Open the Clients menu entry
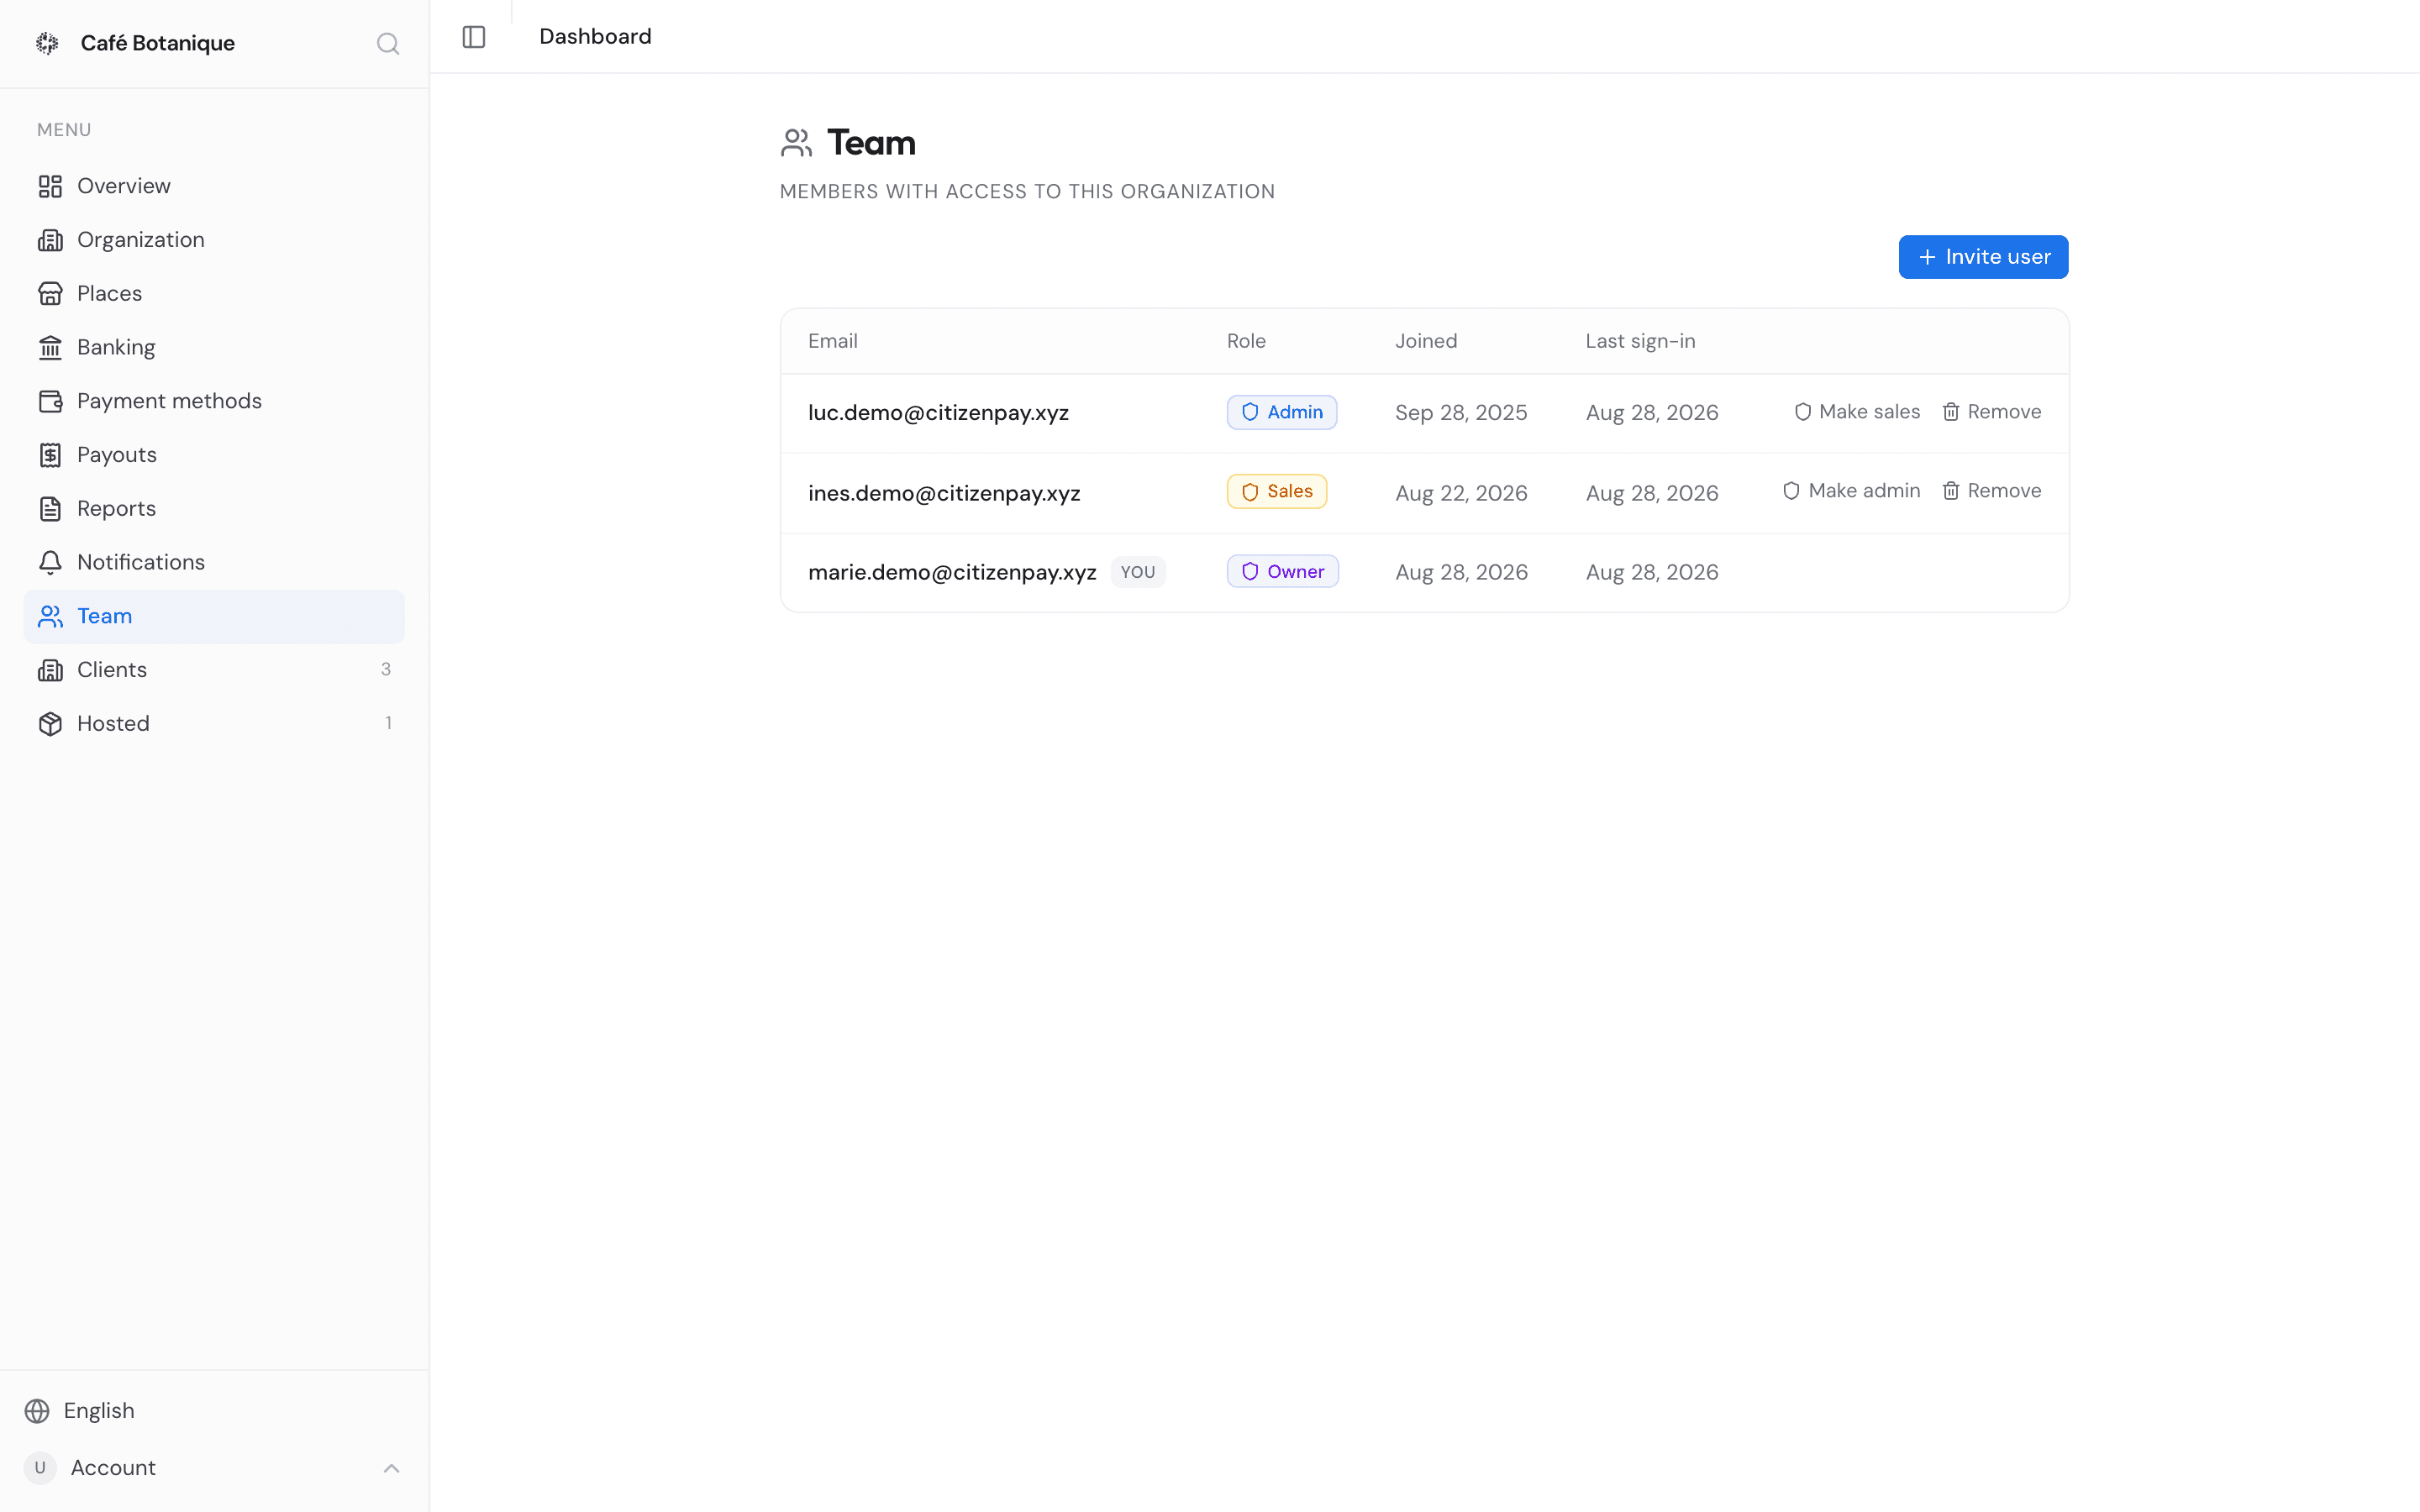 tap(214, 670)
